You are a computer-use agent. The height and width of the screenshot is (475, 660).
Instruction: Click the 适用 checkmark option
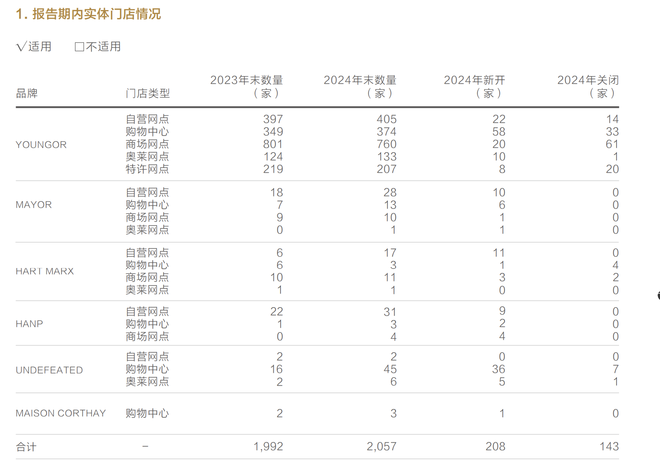34,47
